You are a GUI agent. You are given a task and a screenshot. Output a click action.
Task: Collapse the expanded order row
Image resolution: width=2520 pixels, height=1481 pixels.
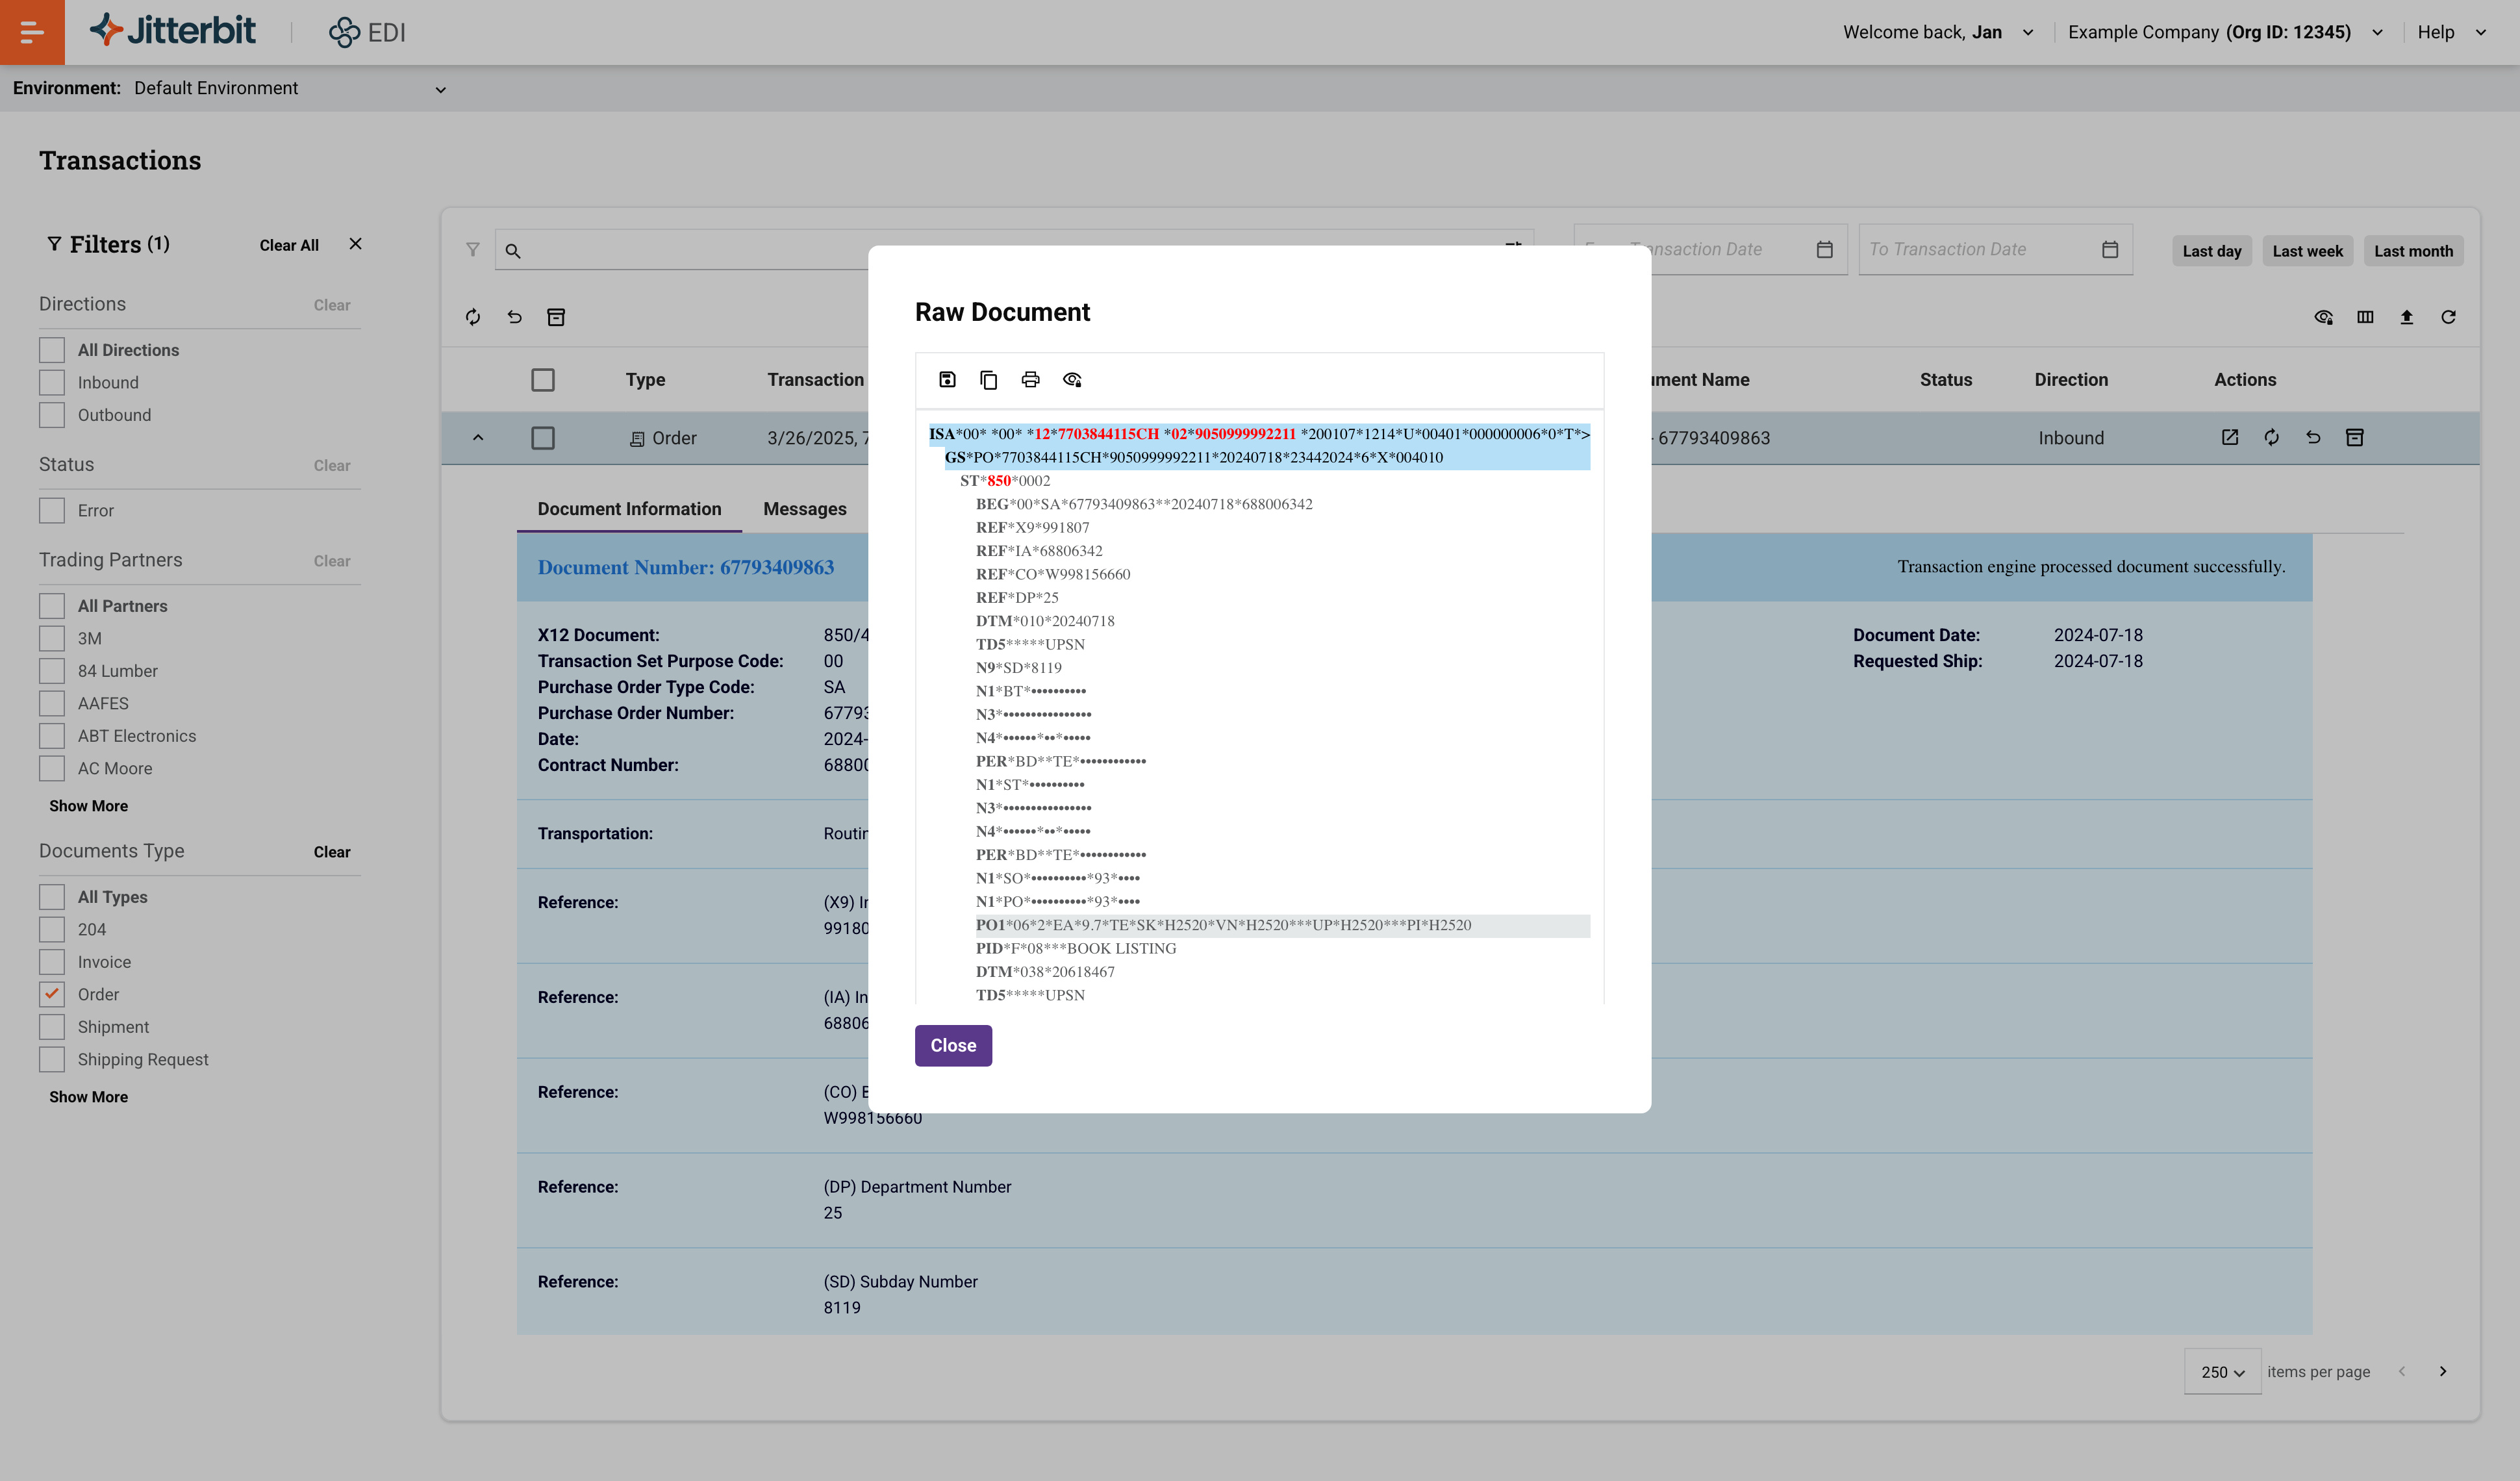[478, 437]
